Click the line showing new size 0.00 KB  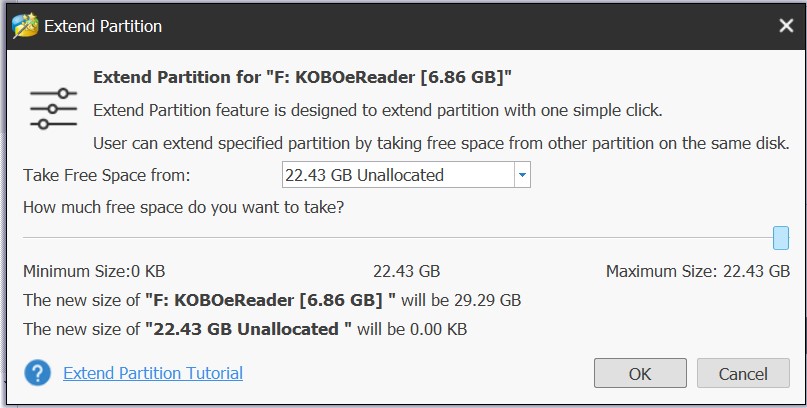point(245,328)
